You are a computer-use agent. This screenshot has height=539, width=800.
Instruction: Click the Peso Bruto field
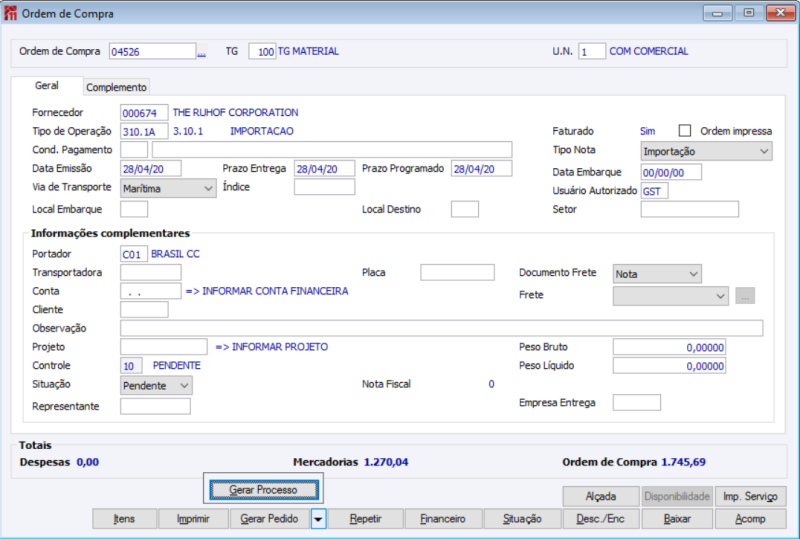pos(669,348)
